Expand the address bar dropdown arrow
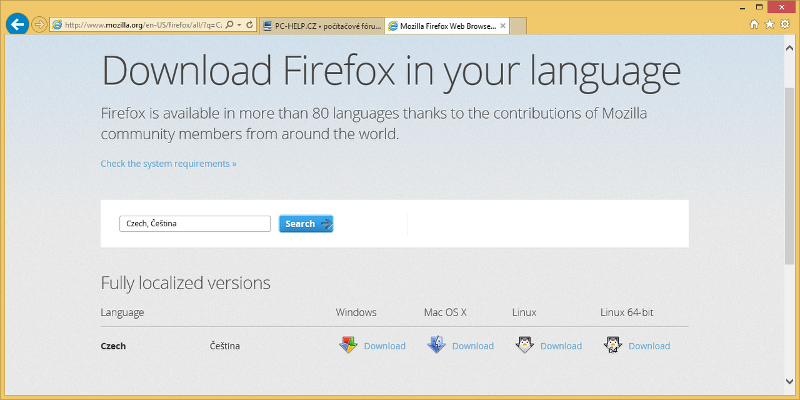The width and height of the screenshot is (800, 400). pos(239,24)
